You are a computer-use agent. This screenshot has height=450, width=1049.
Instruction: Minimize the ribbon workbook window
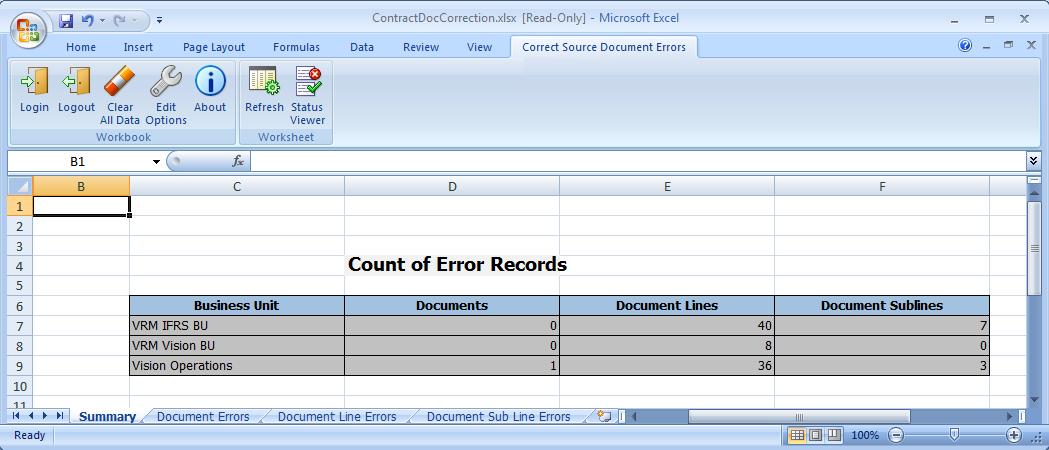tap(987, 45)
